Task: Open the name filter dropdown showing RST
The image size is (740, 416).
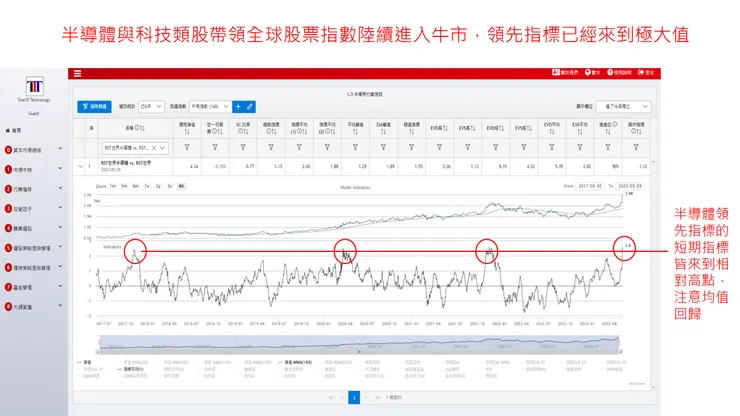Action: 162,148
